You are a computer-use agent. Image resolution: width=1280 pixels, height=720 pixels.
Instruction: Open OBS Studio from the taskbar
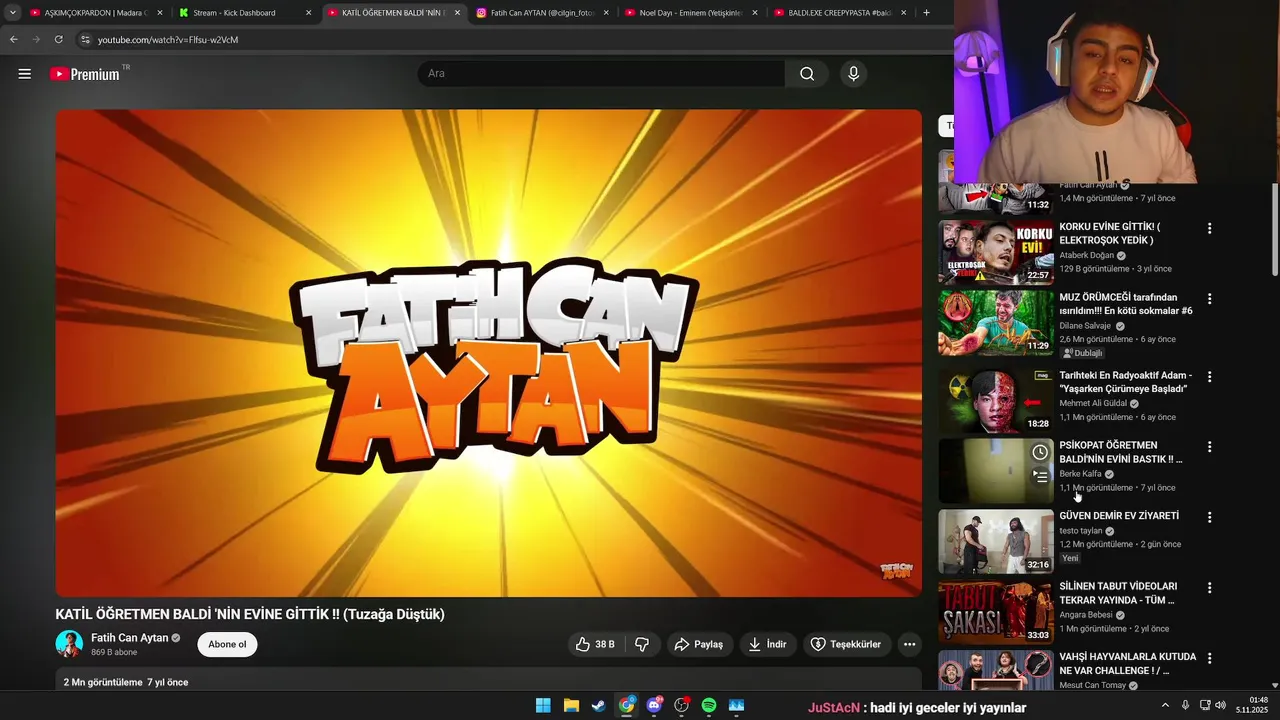tap(682, 705)
